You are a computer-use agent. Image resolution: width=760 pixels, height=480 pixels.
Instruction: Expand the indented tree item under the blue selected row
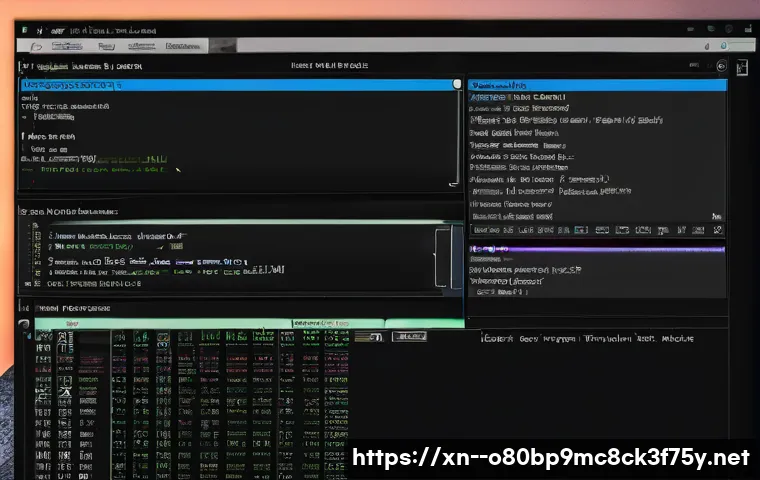coord(24,116)
